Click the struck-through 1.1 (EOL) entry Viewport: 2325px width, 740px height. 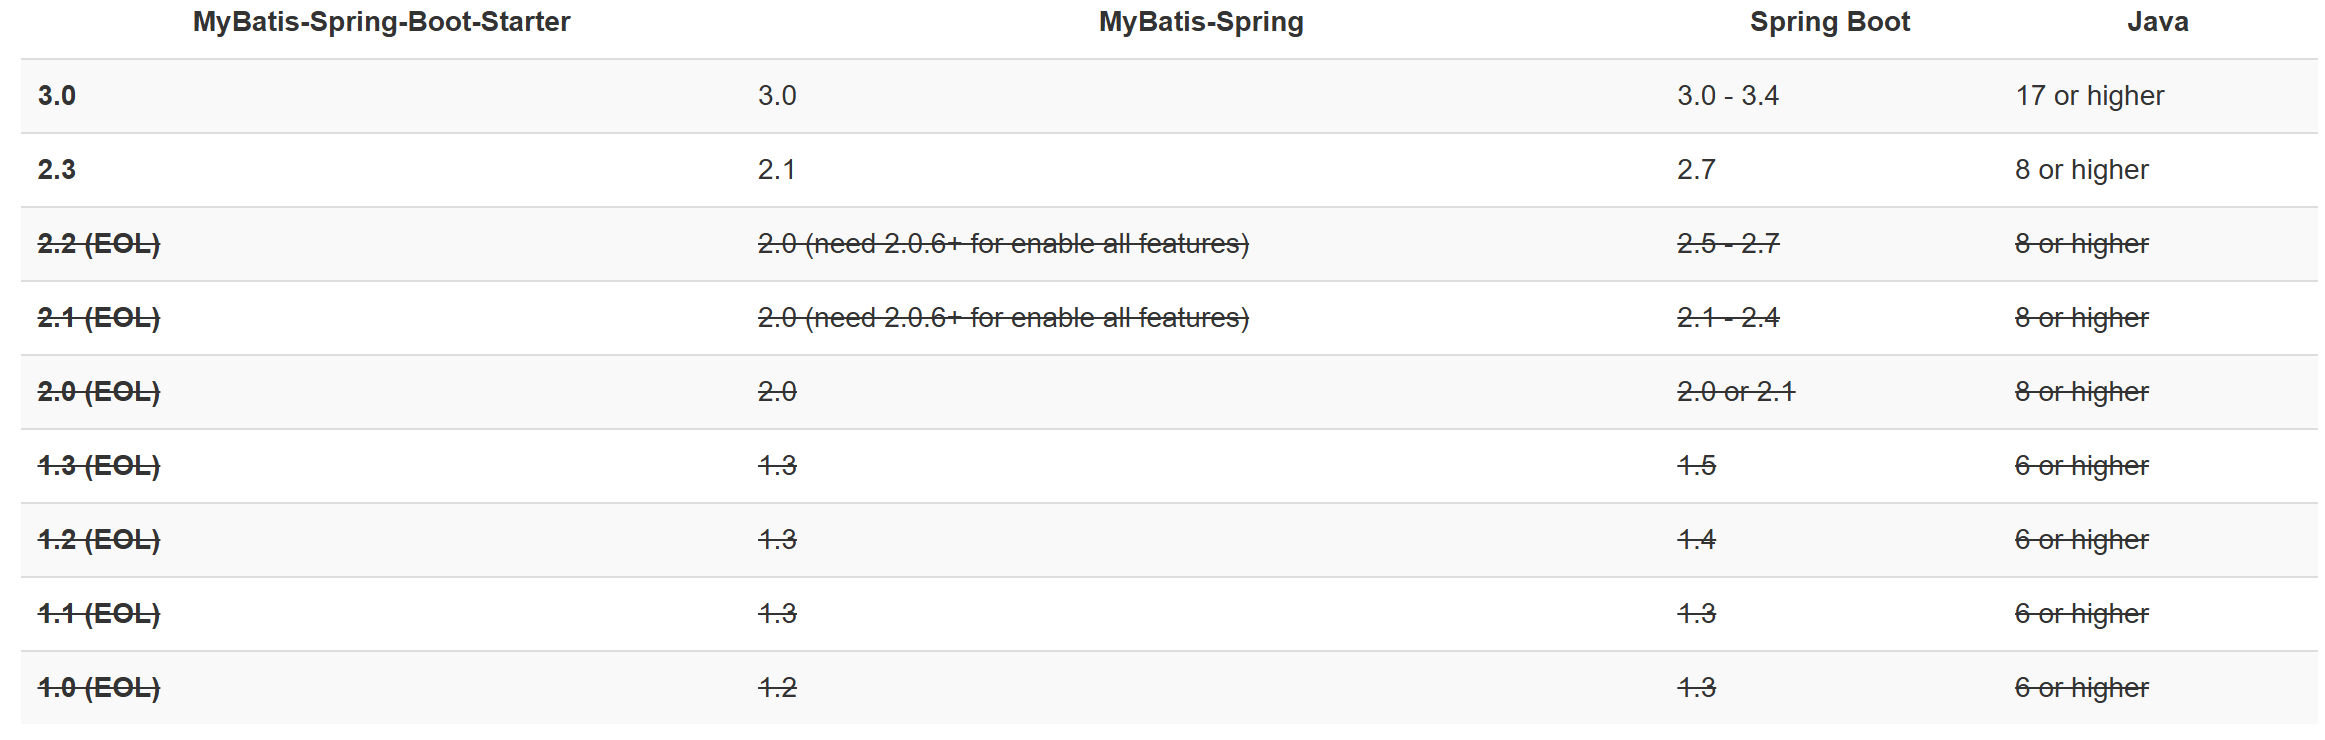tap(99, 614)
